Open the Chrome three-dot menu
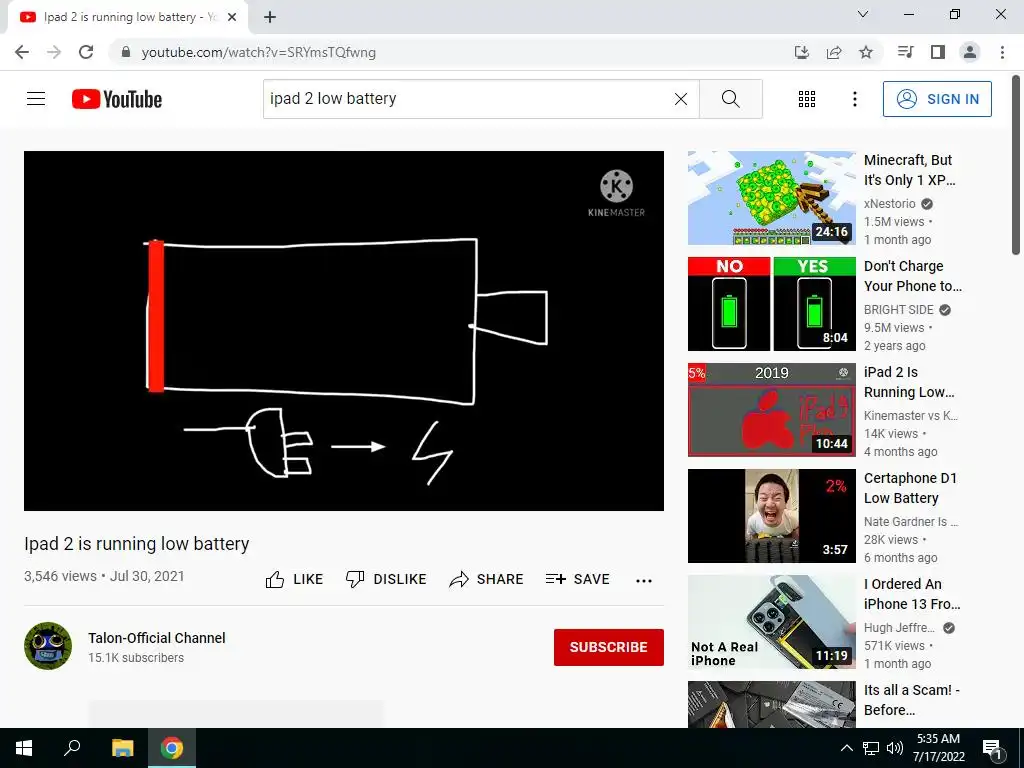The image size is (1024, 768). (x=1002, y=52)
